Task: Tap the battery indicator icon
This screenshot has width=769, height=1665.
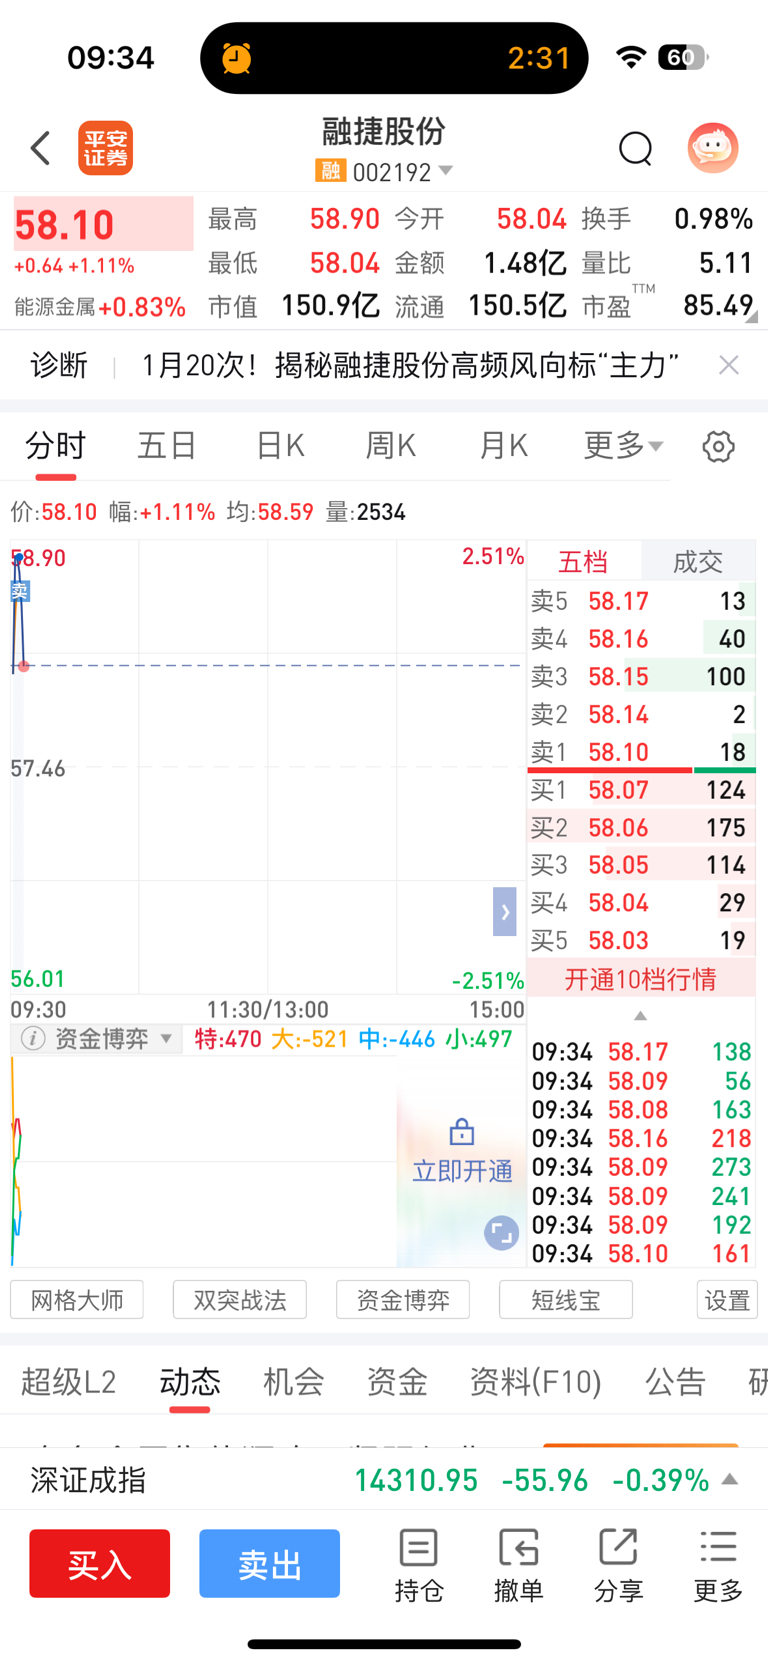Action: [x=683, y=57]
